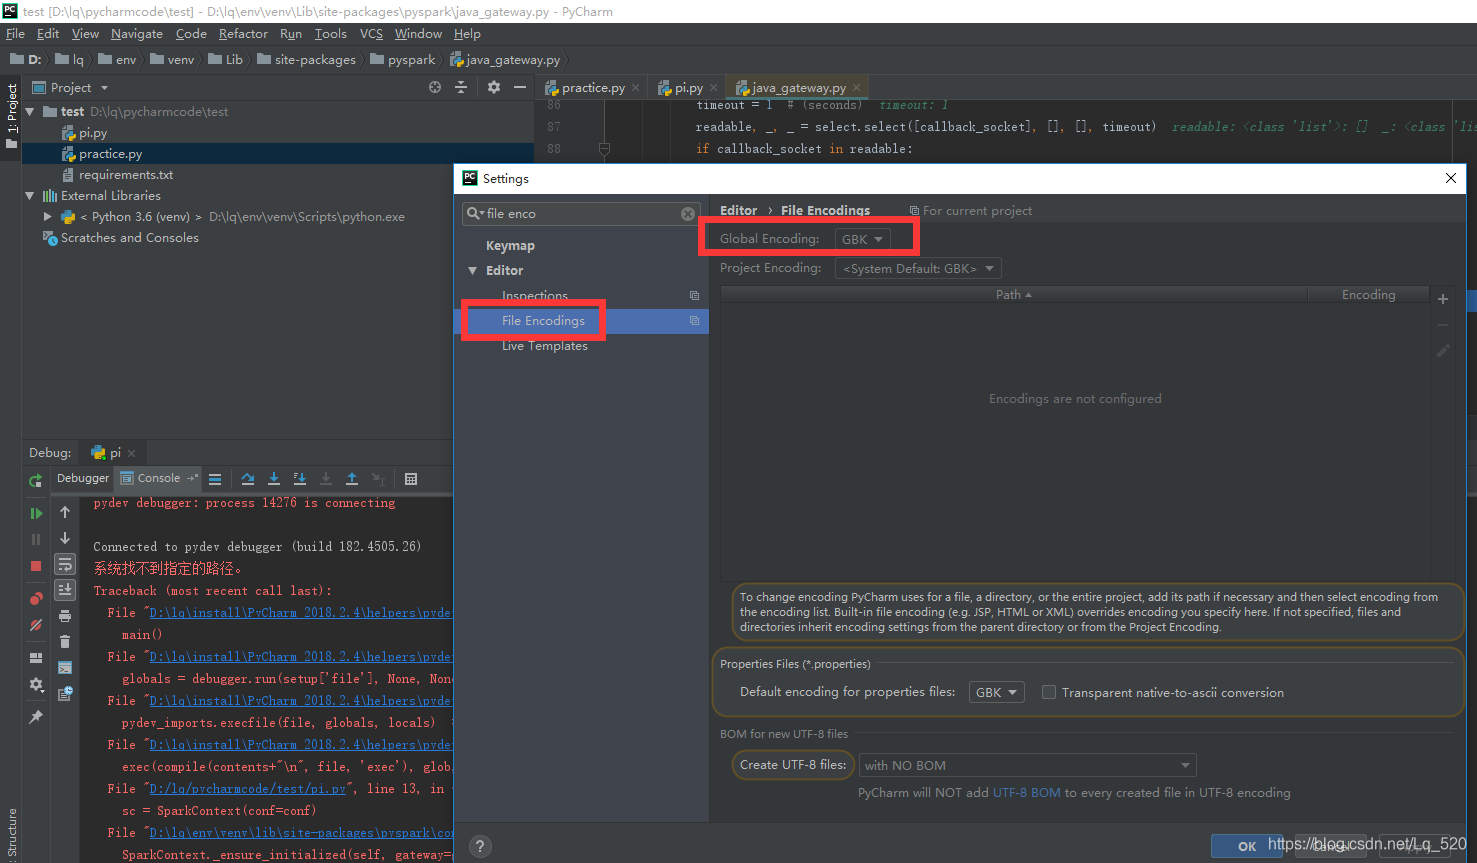1477x863 pixels.
Task: Click OK button in Settings
Action: [1247, 846]
